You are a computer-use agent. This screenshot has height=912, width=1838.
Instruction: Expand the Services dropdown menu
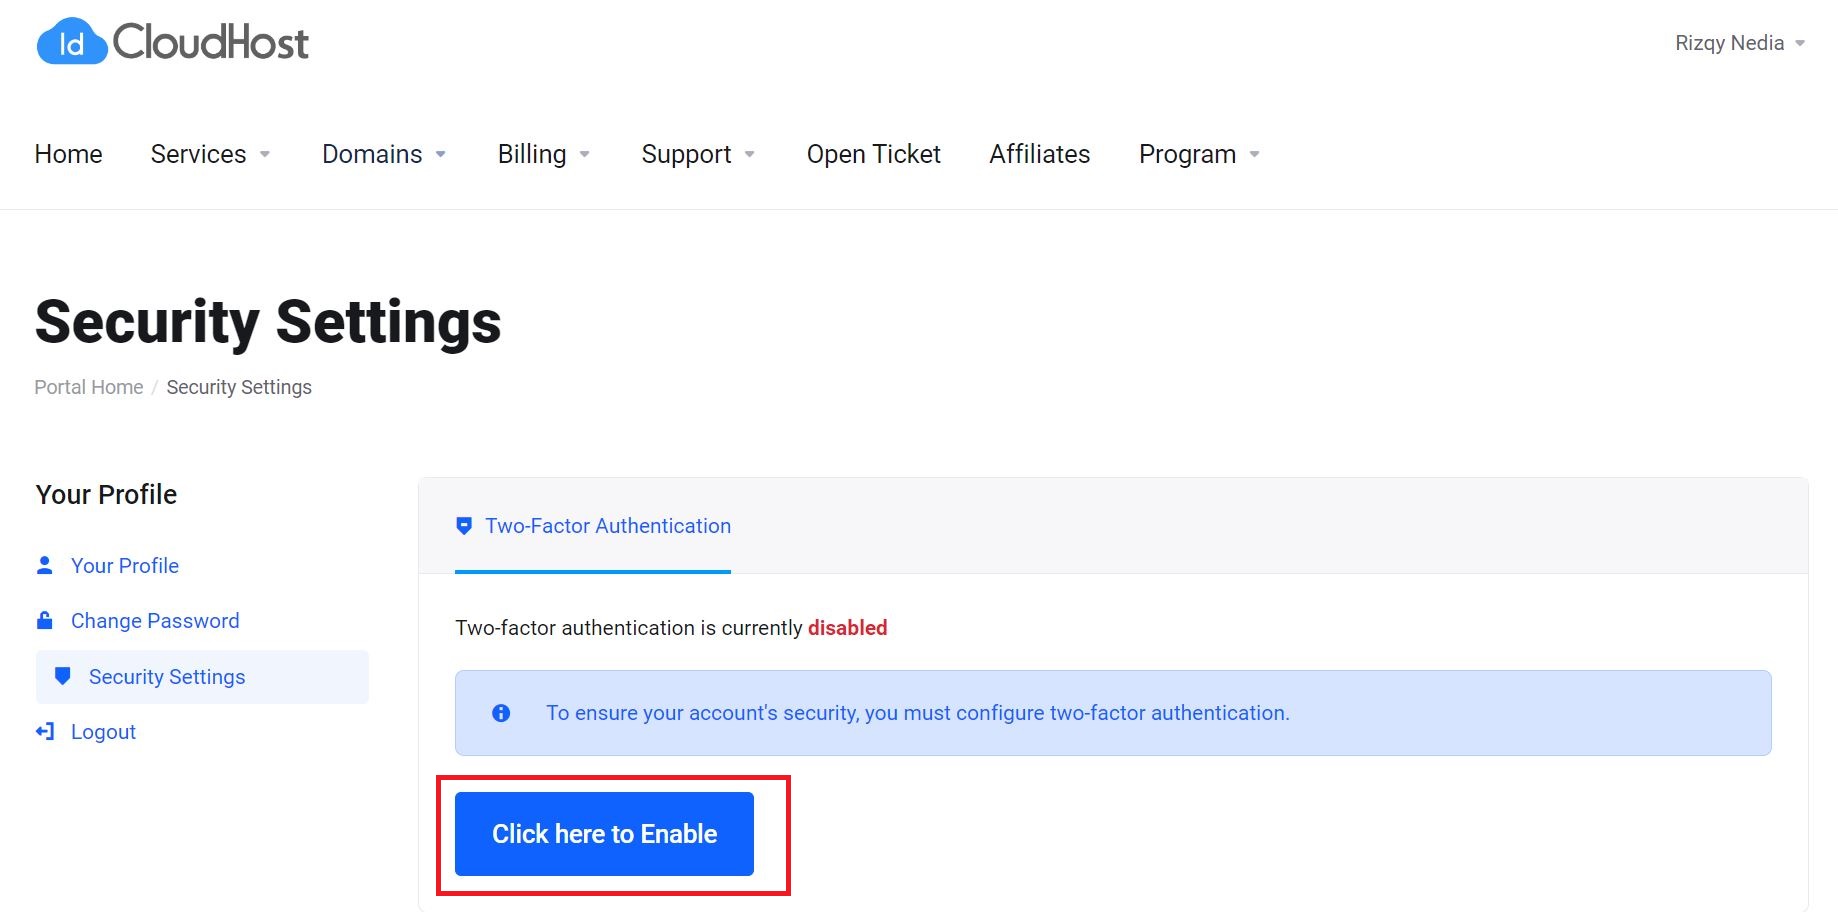click(x=210, y=154)
